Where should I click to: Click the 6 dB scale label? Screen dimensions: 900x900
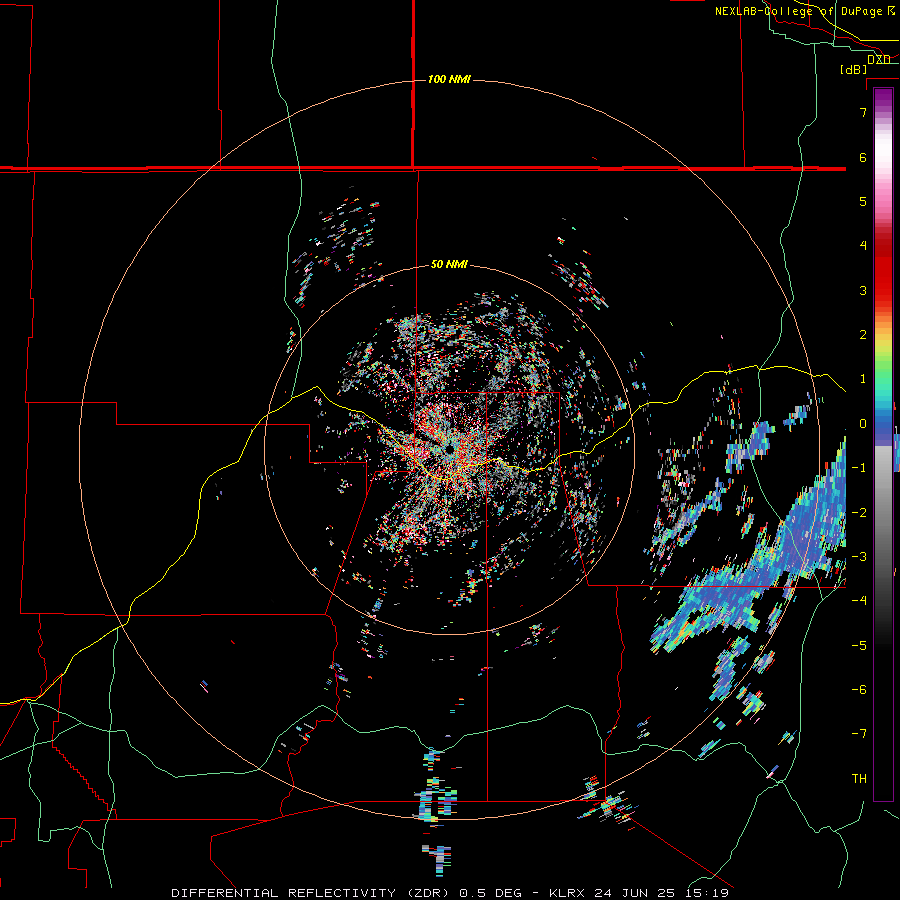click(x=863, y=157)
